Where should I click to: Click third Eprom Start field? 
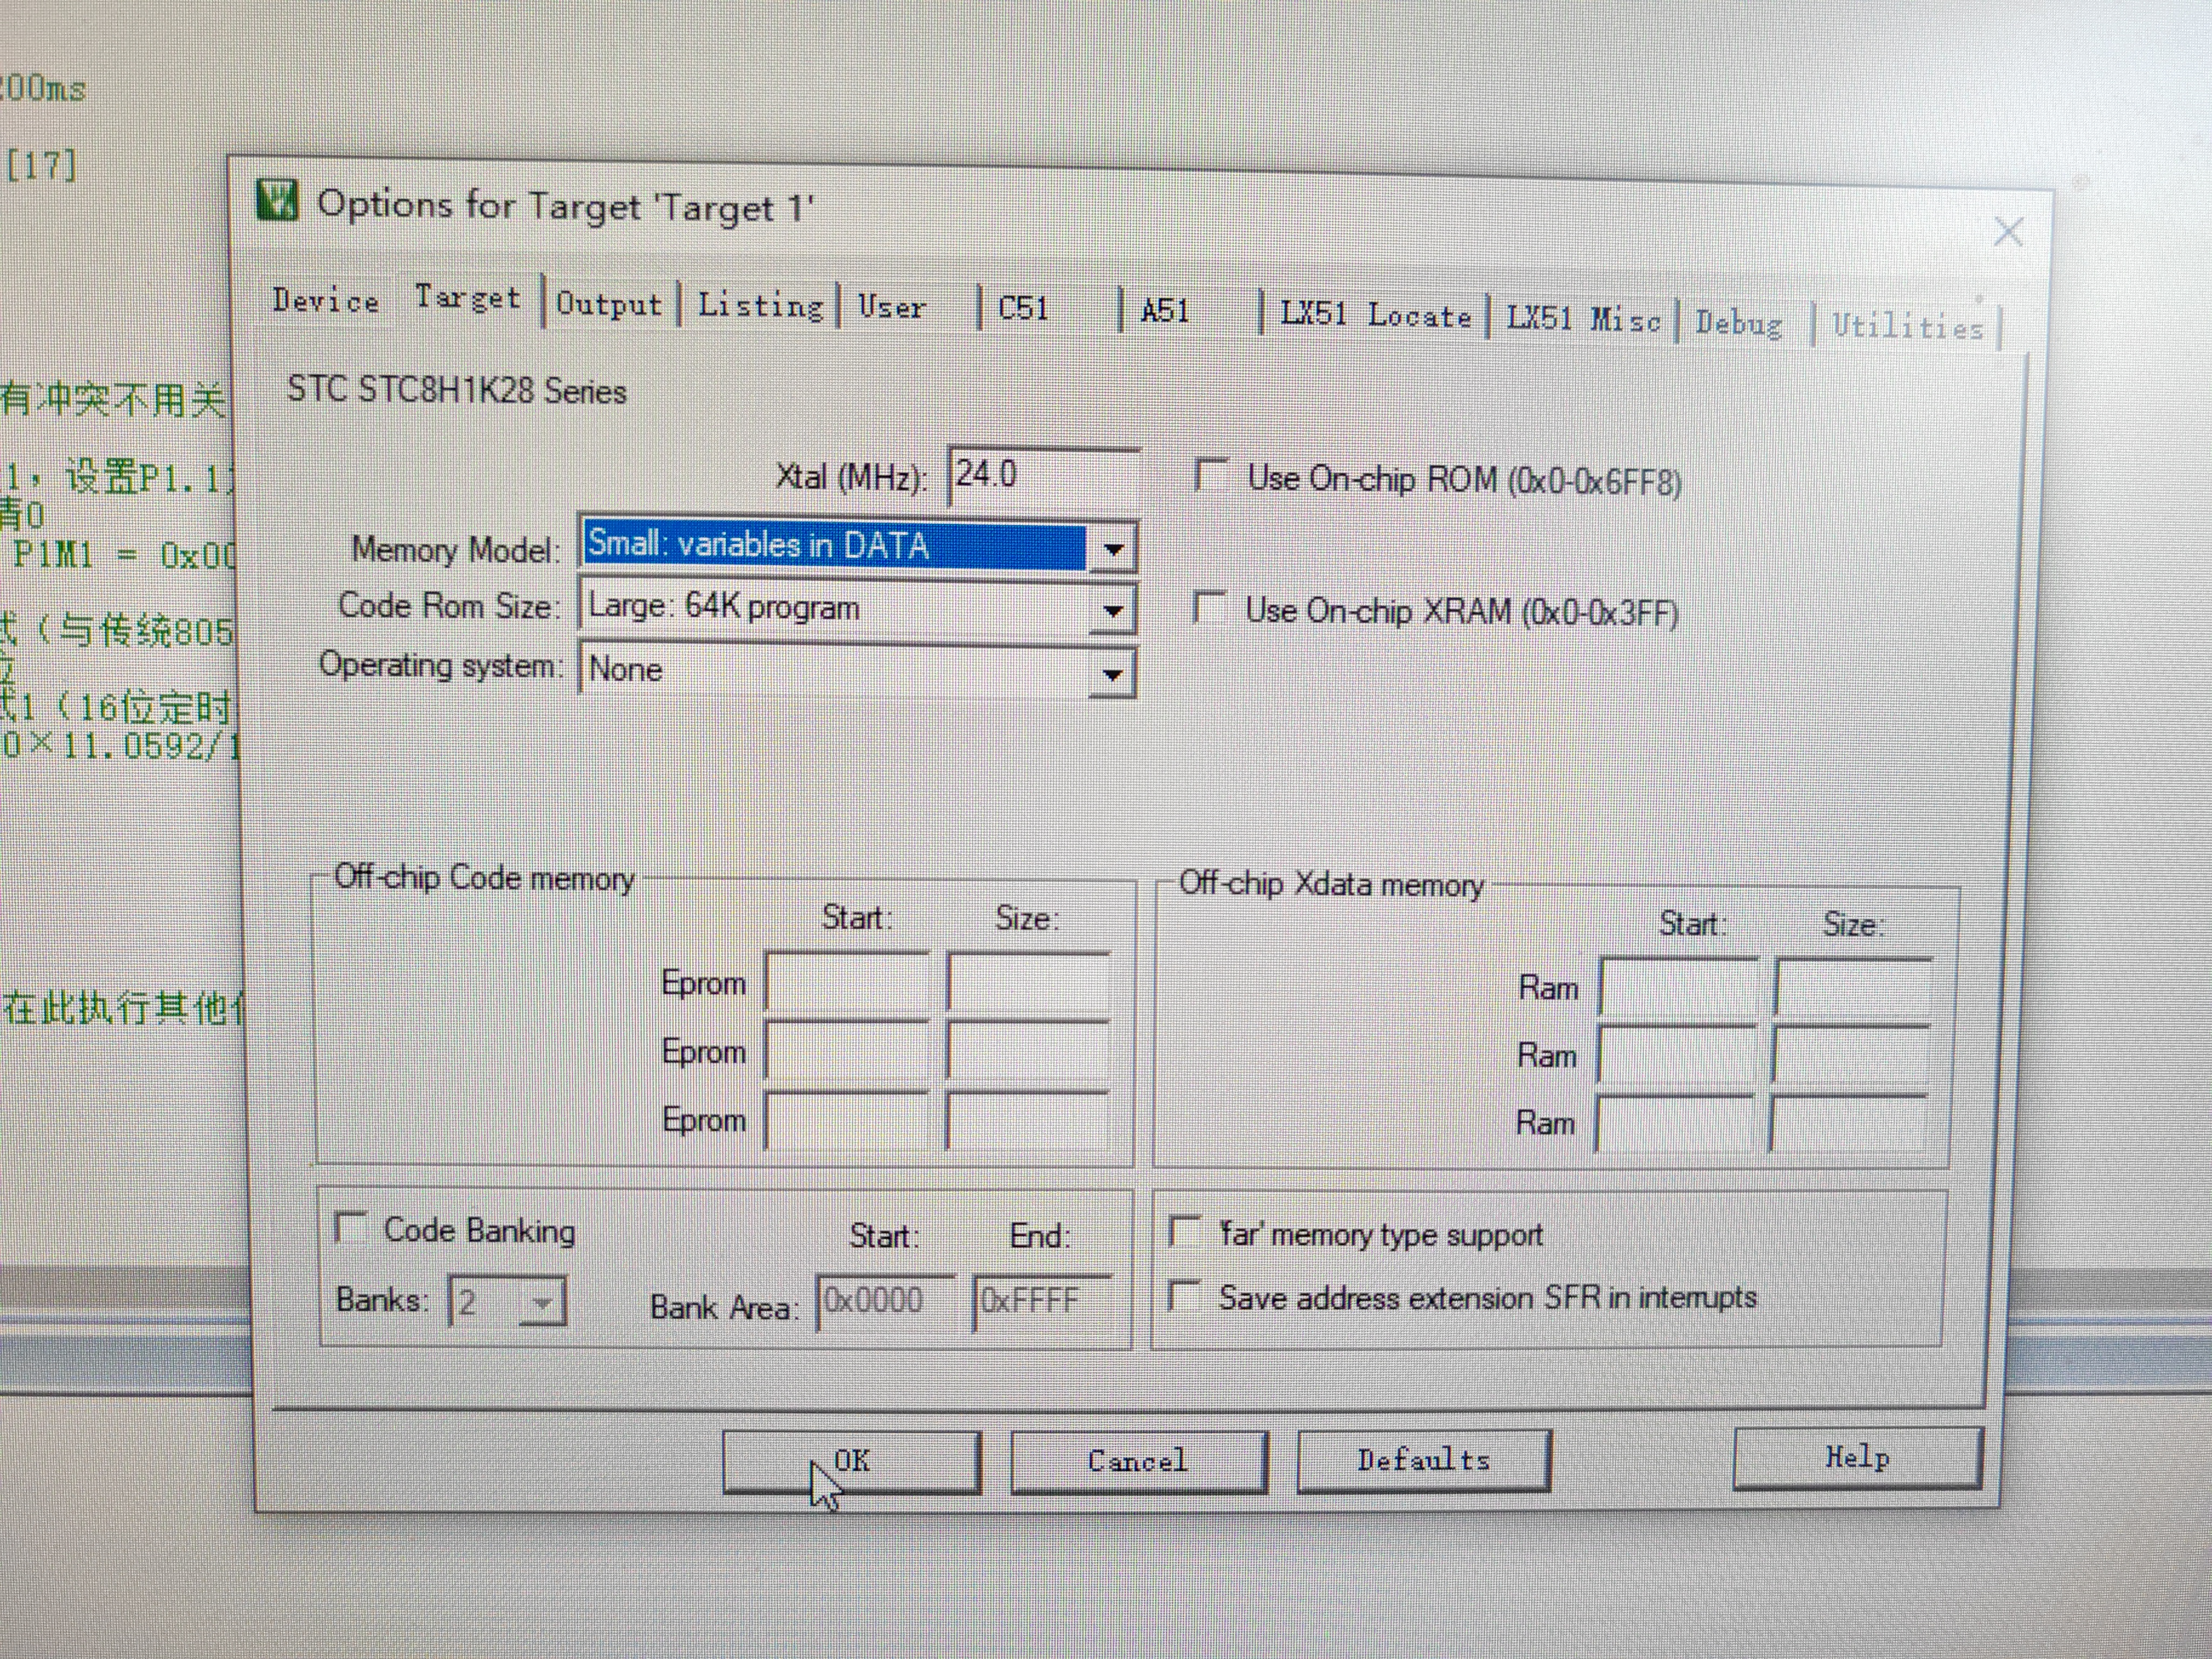[x=847, y=1120]
